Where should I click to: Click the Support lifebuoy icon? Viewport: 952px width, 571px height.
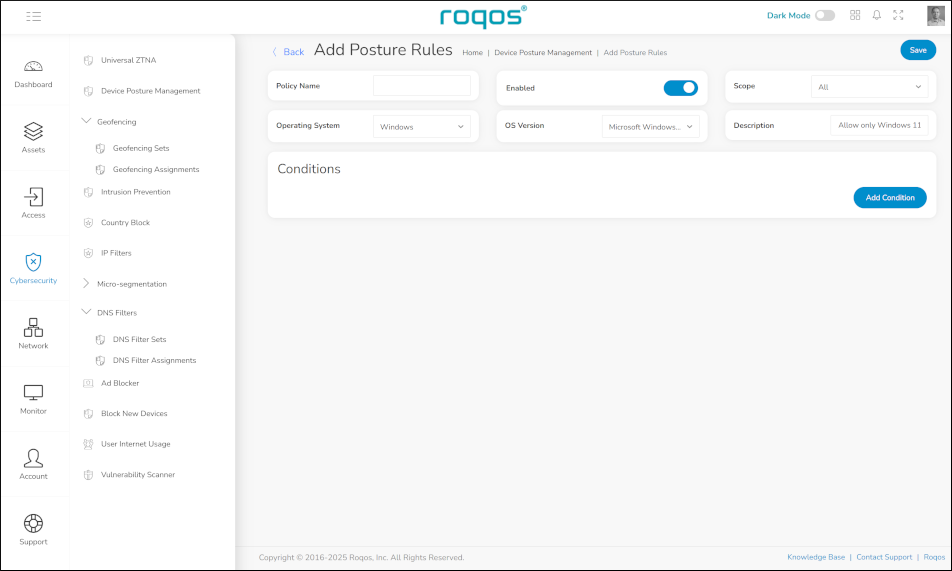click(33, 523)
